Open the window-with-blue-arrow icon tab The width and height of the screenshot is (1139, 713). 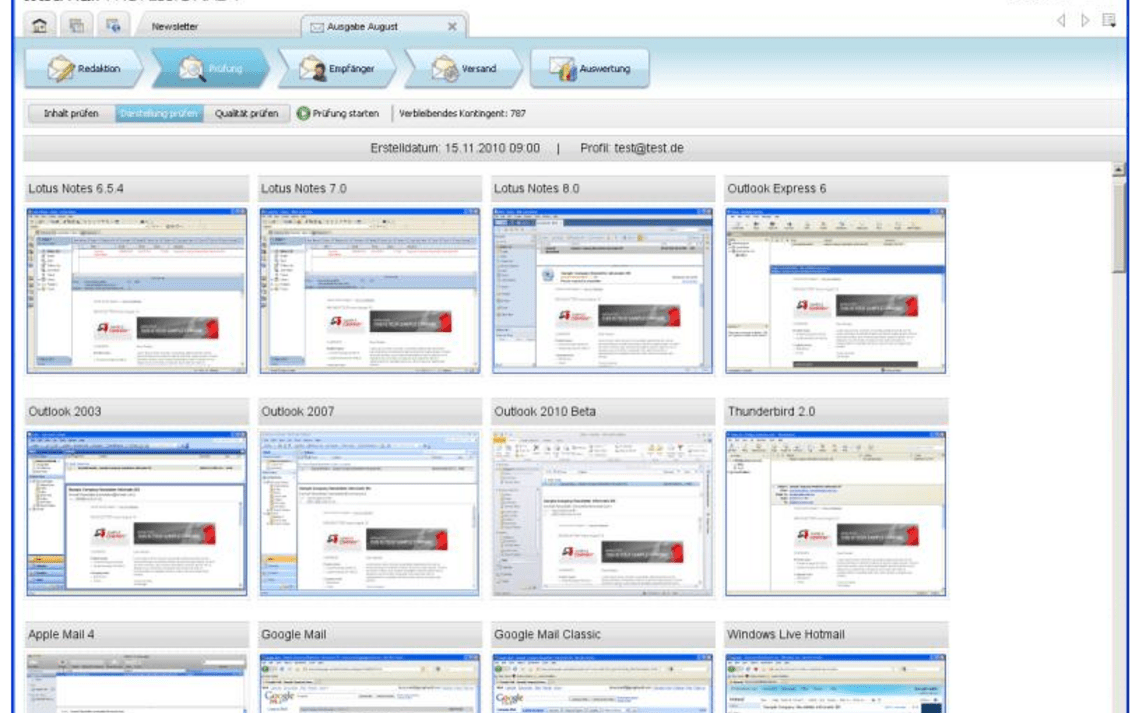click(113, 25)
